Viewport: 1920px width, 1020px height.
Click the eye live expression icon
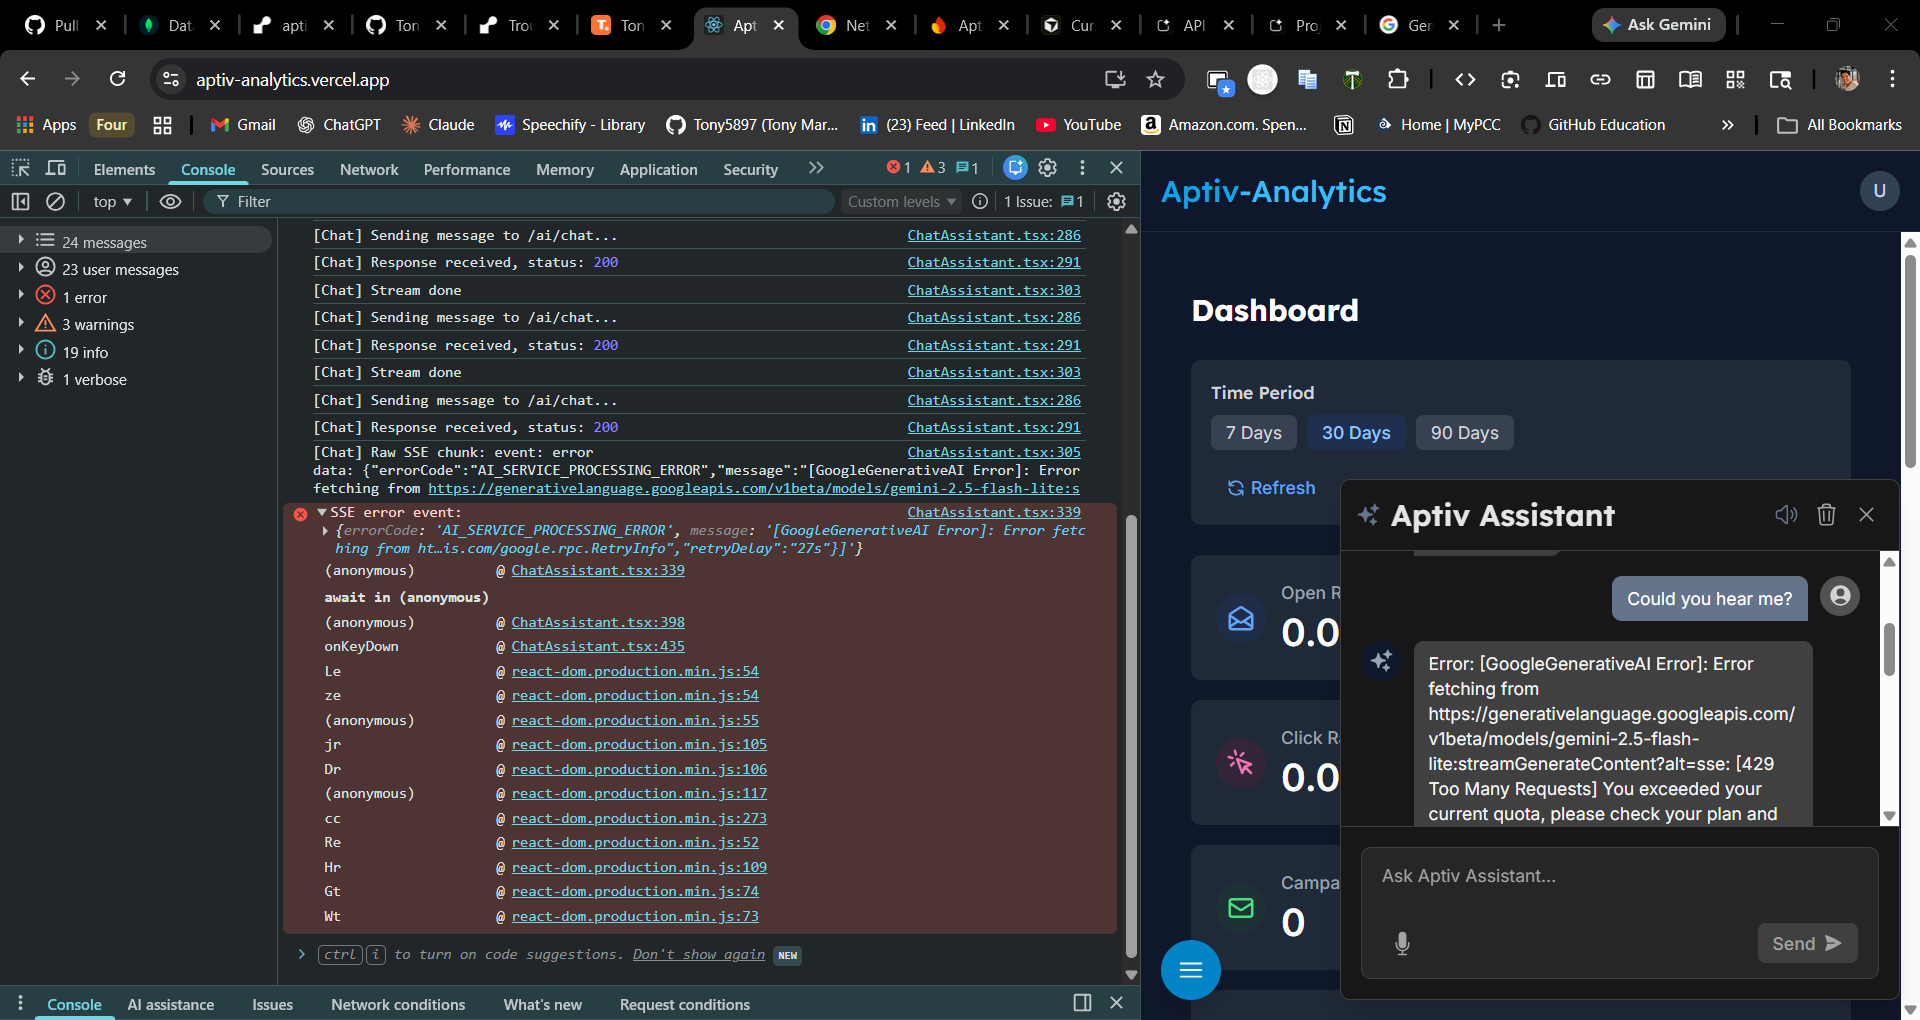pyautogui.click(x=171, y=202)
